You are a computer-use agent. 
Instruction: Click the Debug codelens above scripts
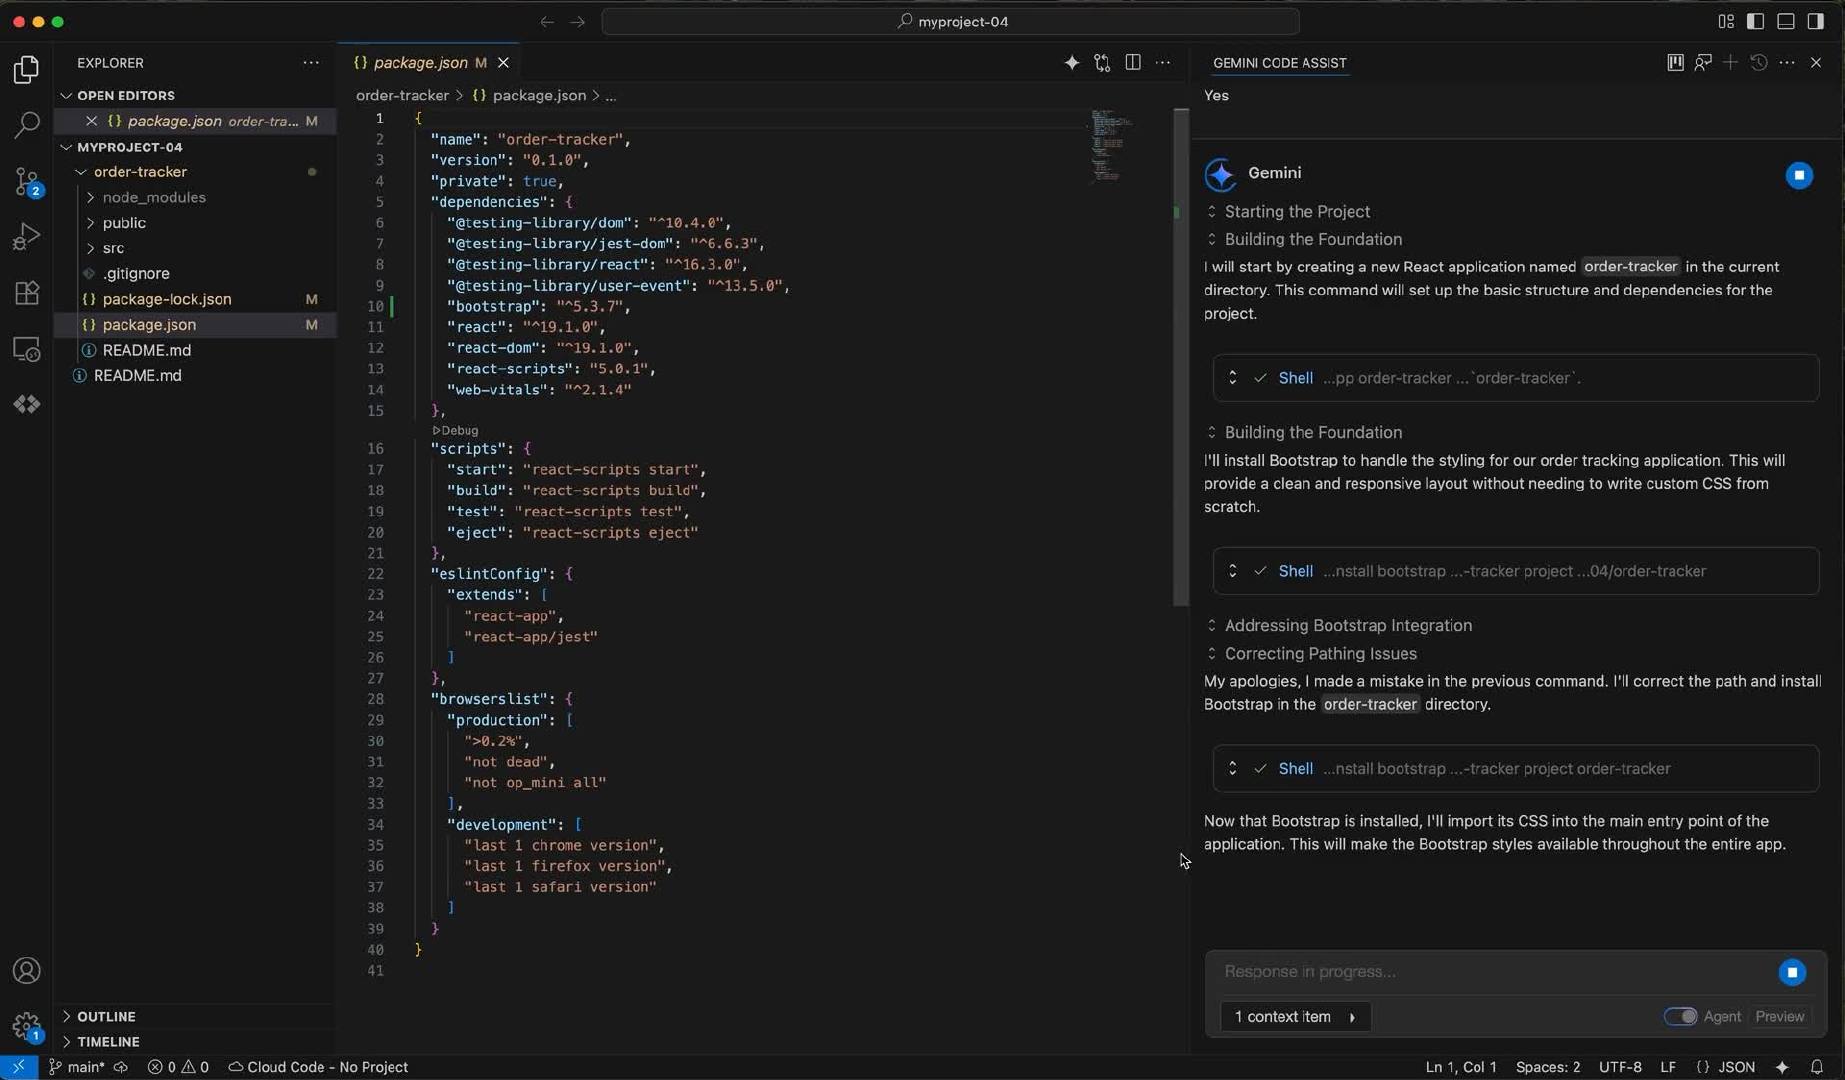(455, 430)
